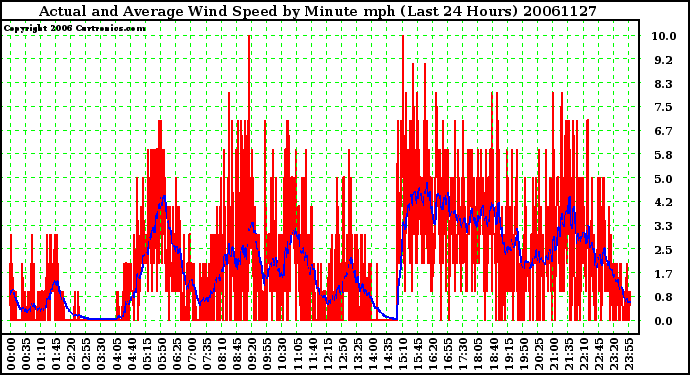
Task: Click the Copyright 2006 Cartronics.com notice
Action: [x=75, y=29]
